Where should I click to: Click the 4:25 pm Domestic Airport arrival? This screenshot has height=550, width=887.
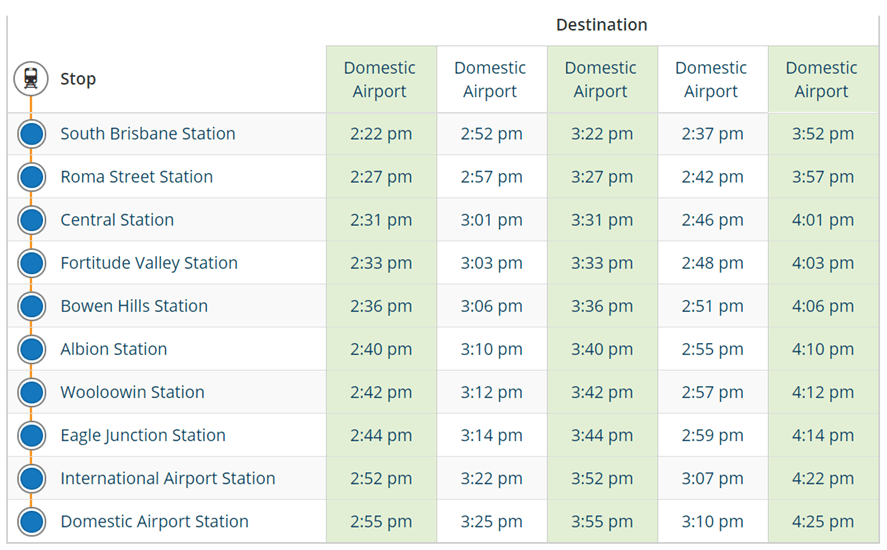point(823,521)
